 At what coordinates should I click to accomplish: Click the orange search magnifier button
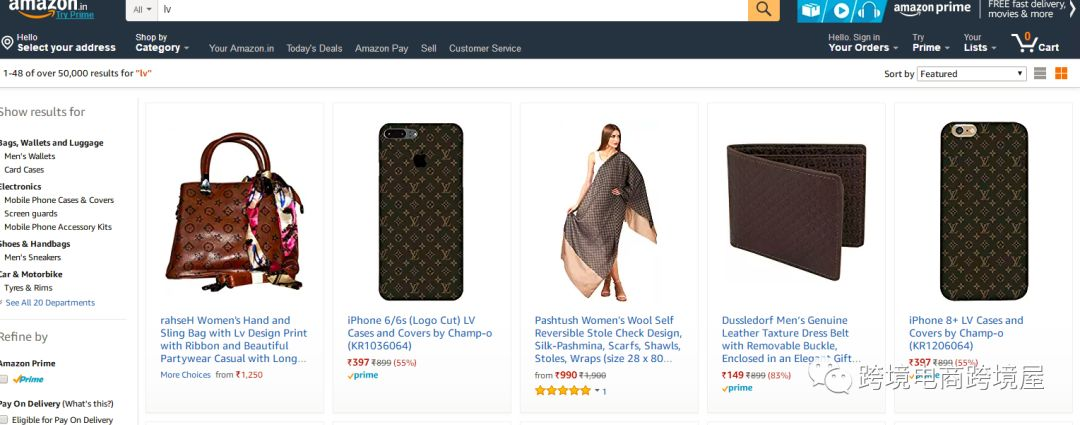pos(763,10)
